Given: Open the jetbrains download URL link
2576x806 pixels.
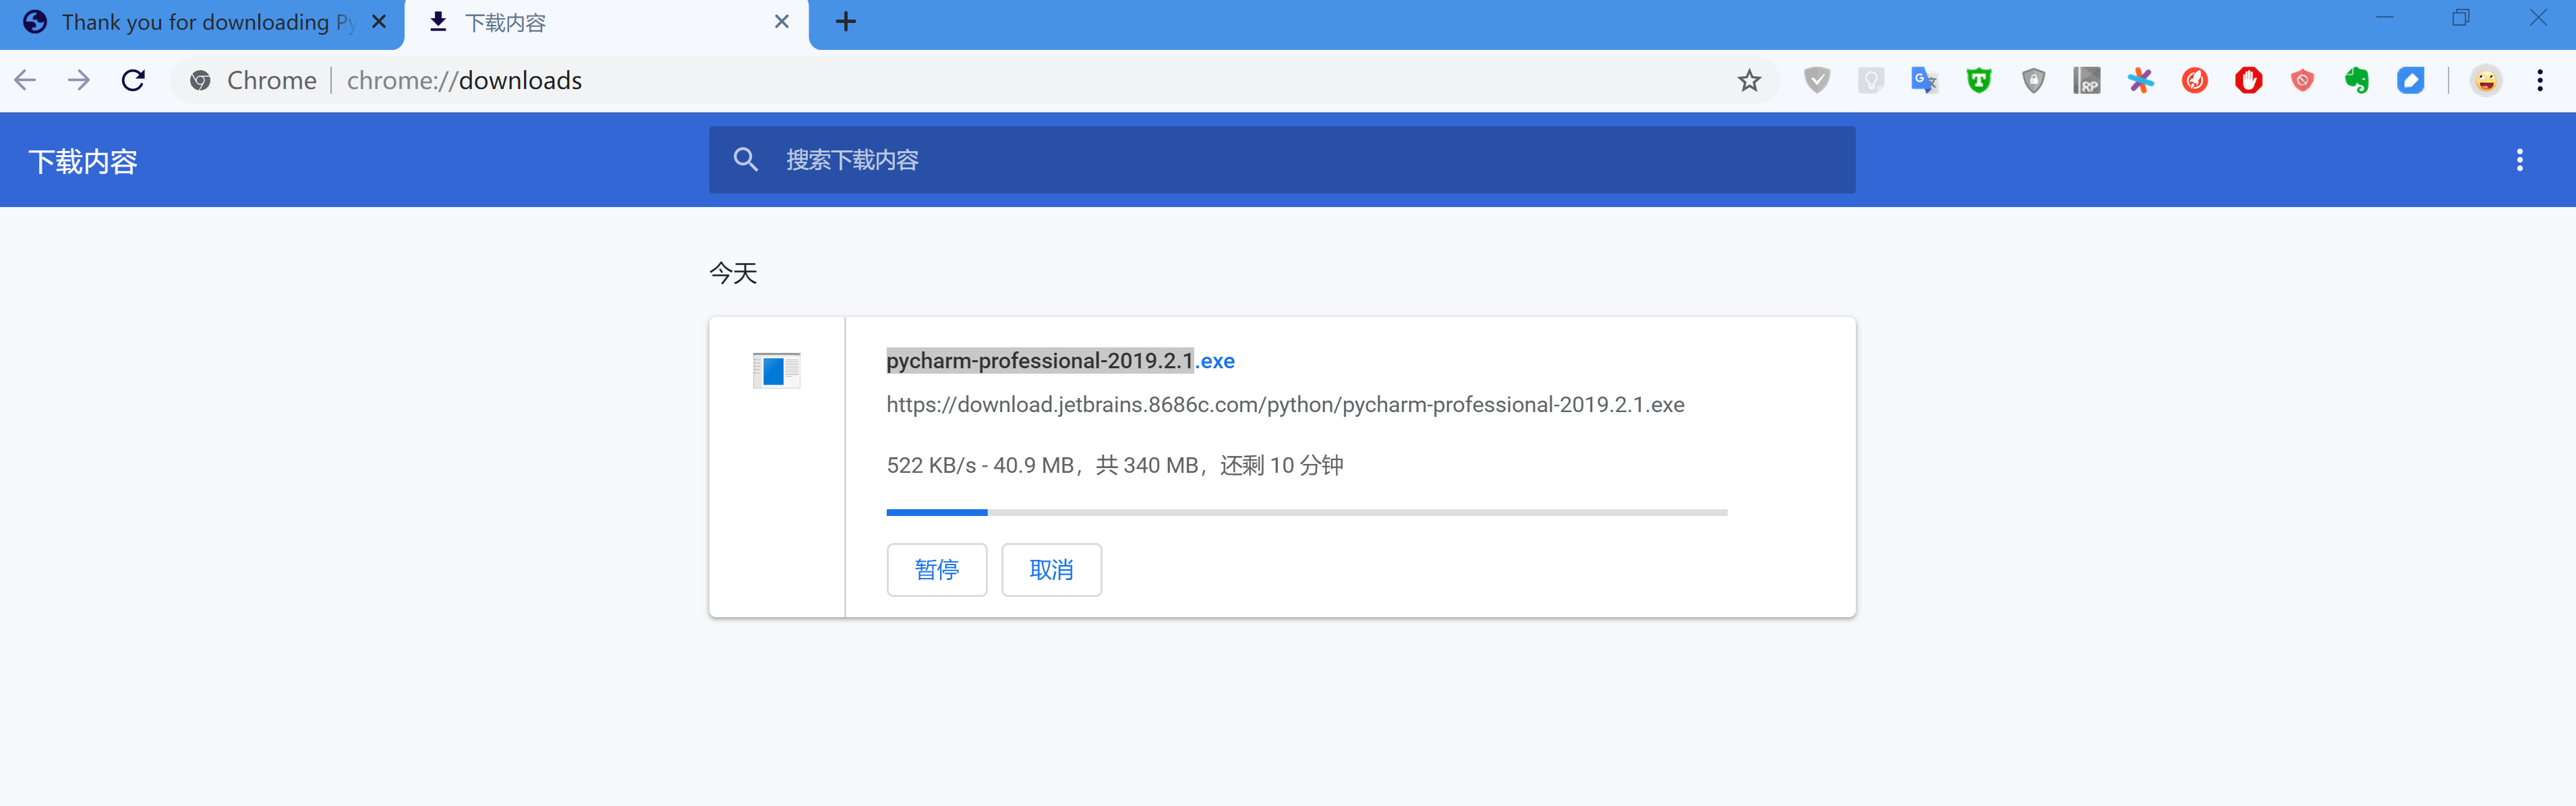Looking at the screenshot, I should (1285, 405).
